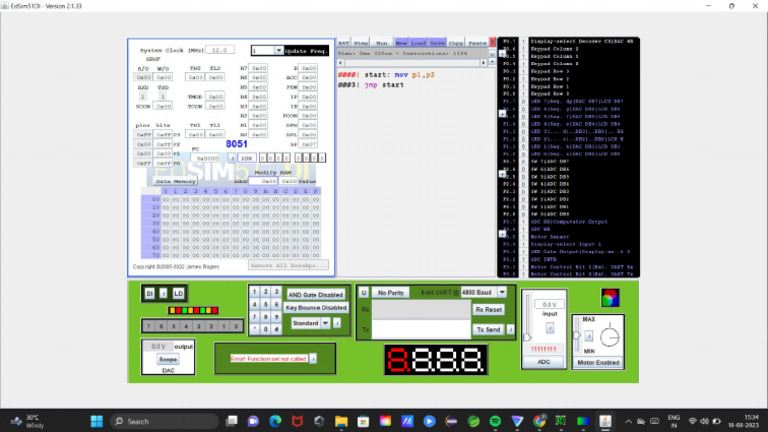Open Spotify from the taskbar
Screen dimensions: 768x432
[x=494, y=421]
